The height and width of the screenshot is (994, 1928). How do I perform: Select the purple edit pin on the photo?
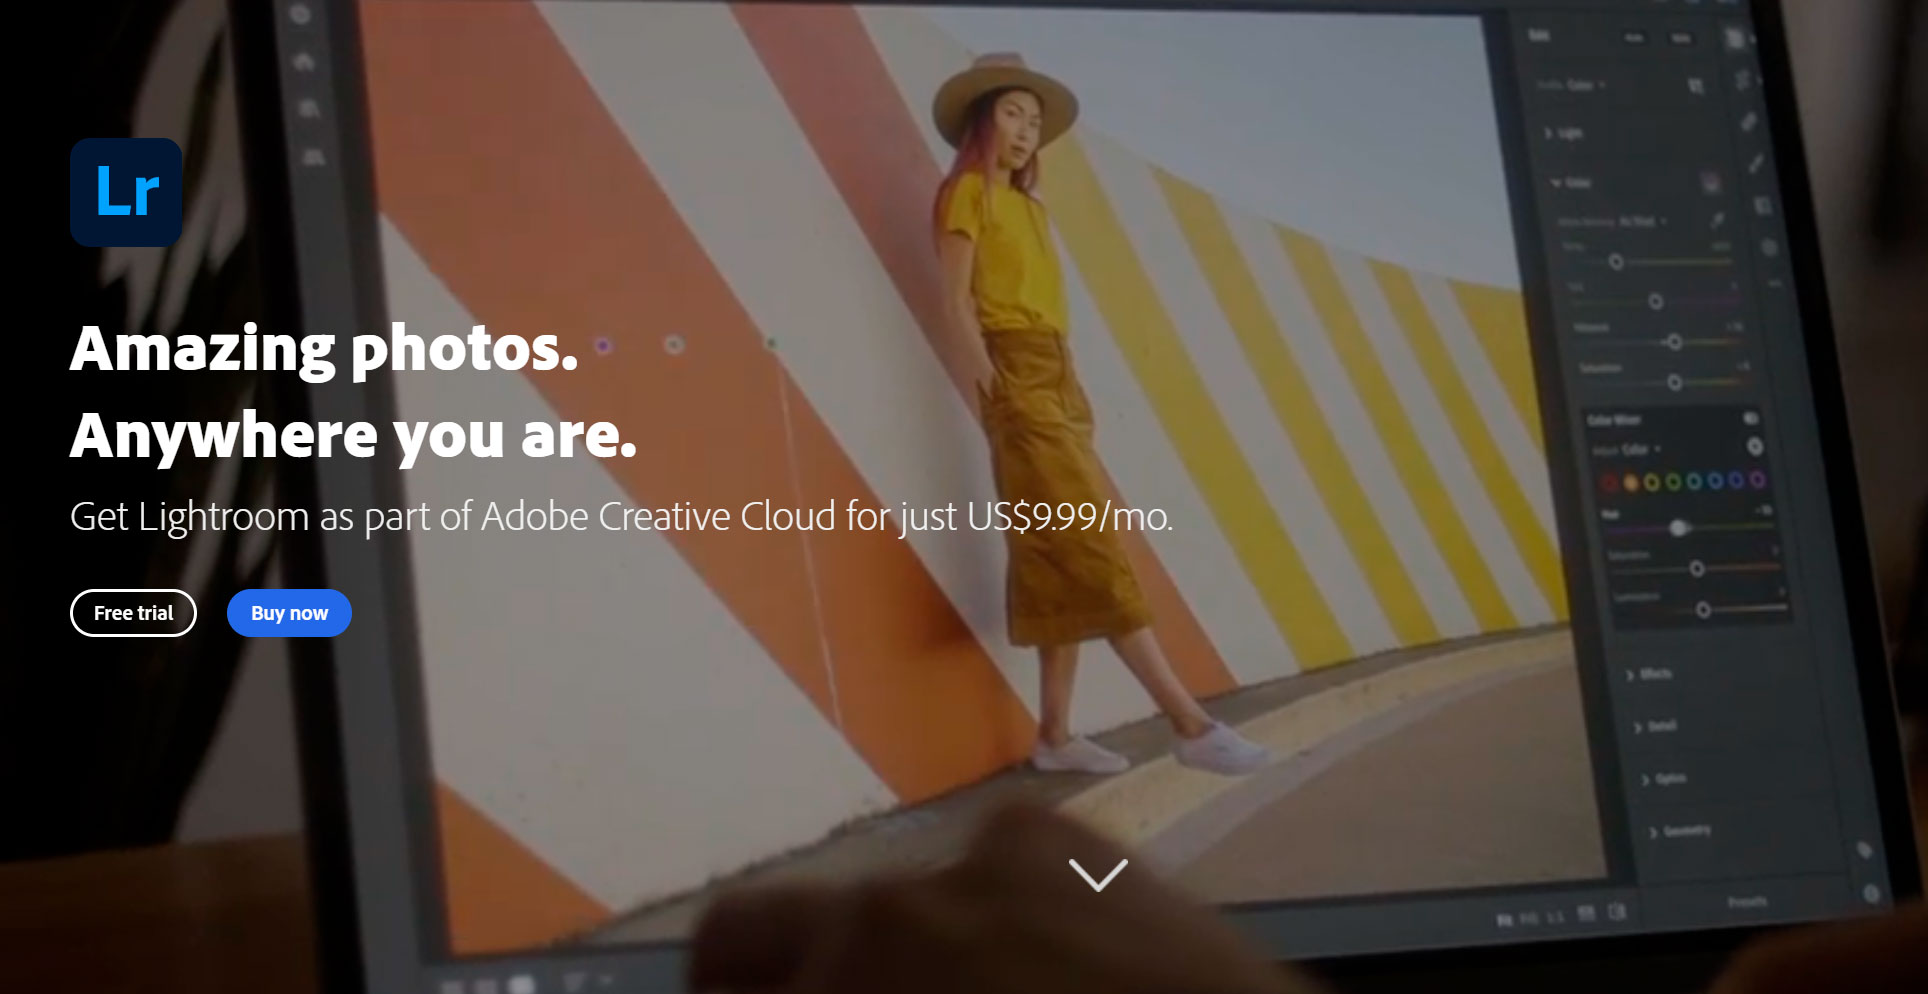[603, 346]
